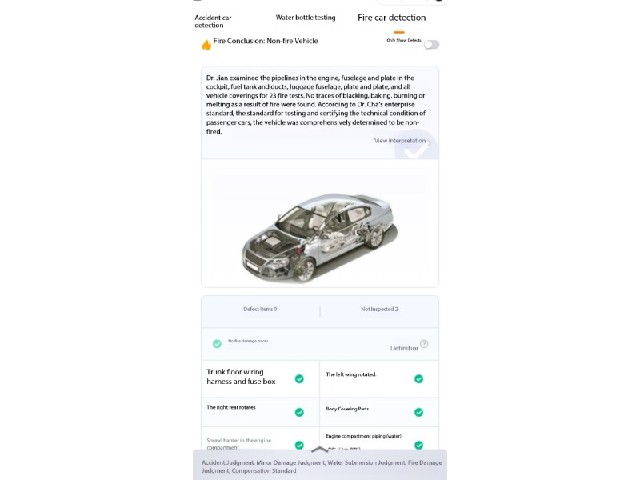Click check mark for Trunk floor wiring harness

click(299, 379)
